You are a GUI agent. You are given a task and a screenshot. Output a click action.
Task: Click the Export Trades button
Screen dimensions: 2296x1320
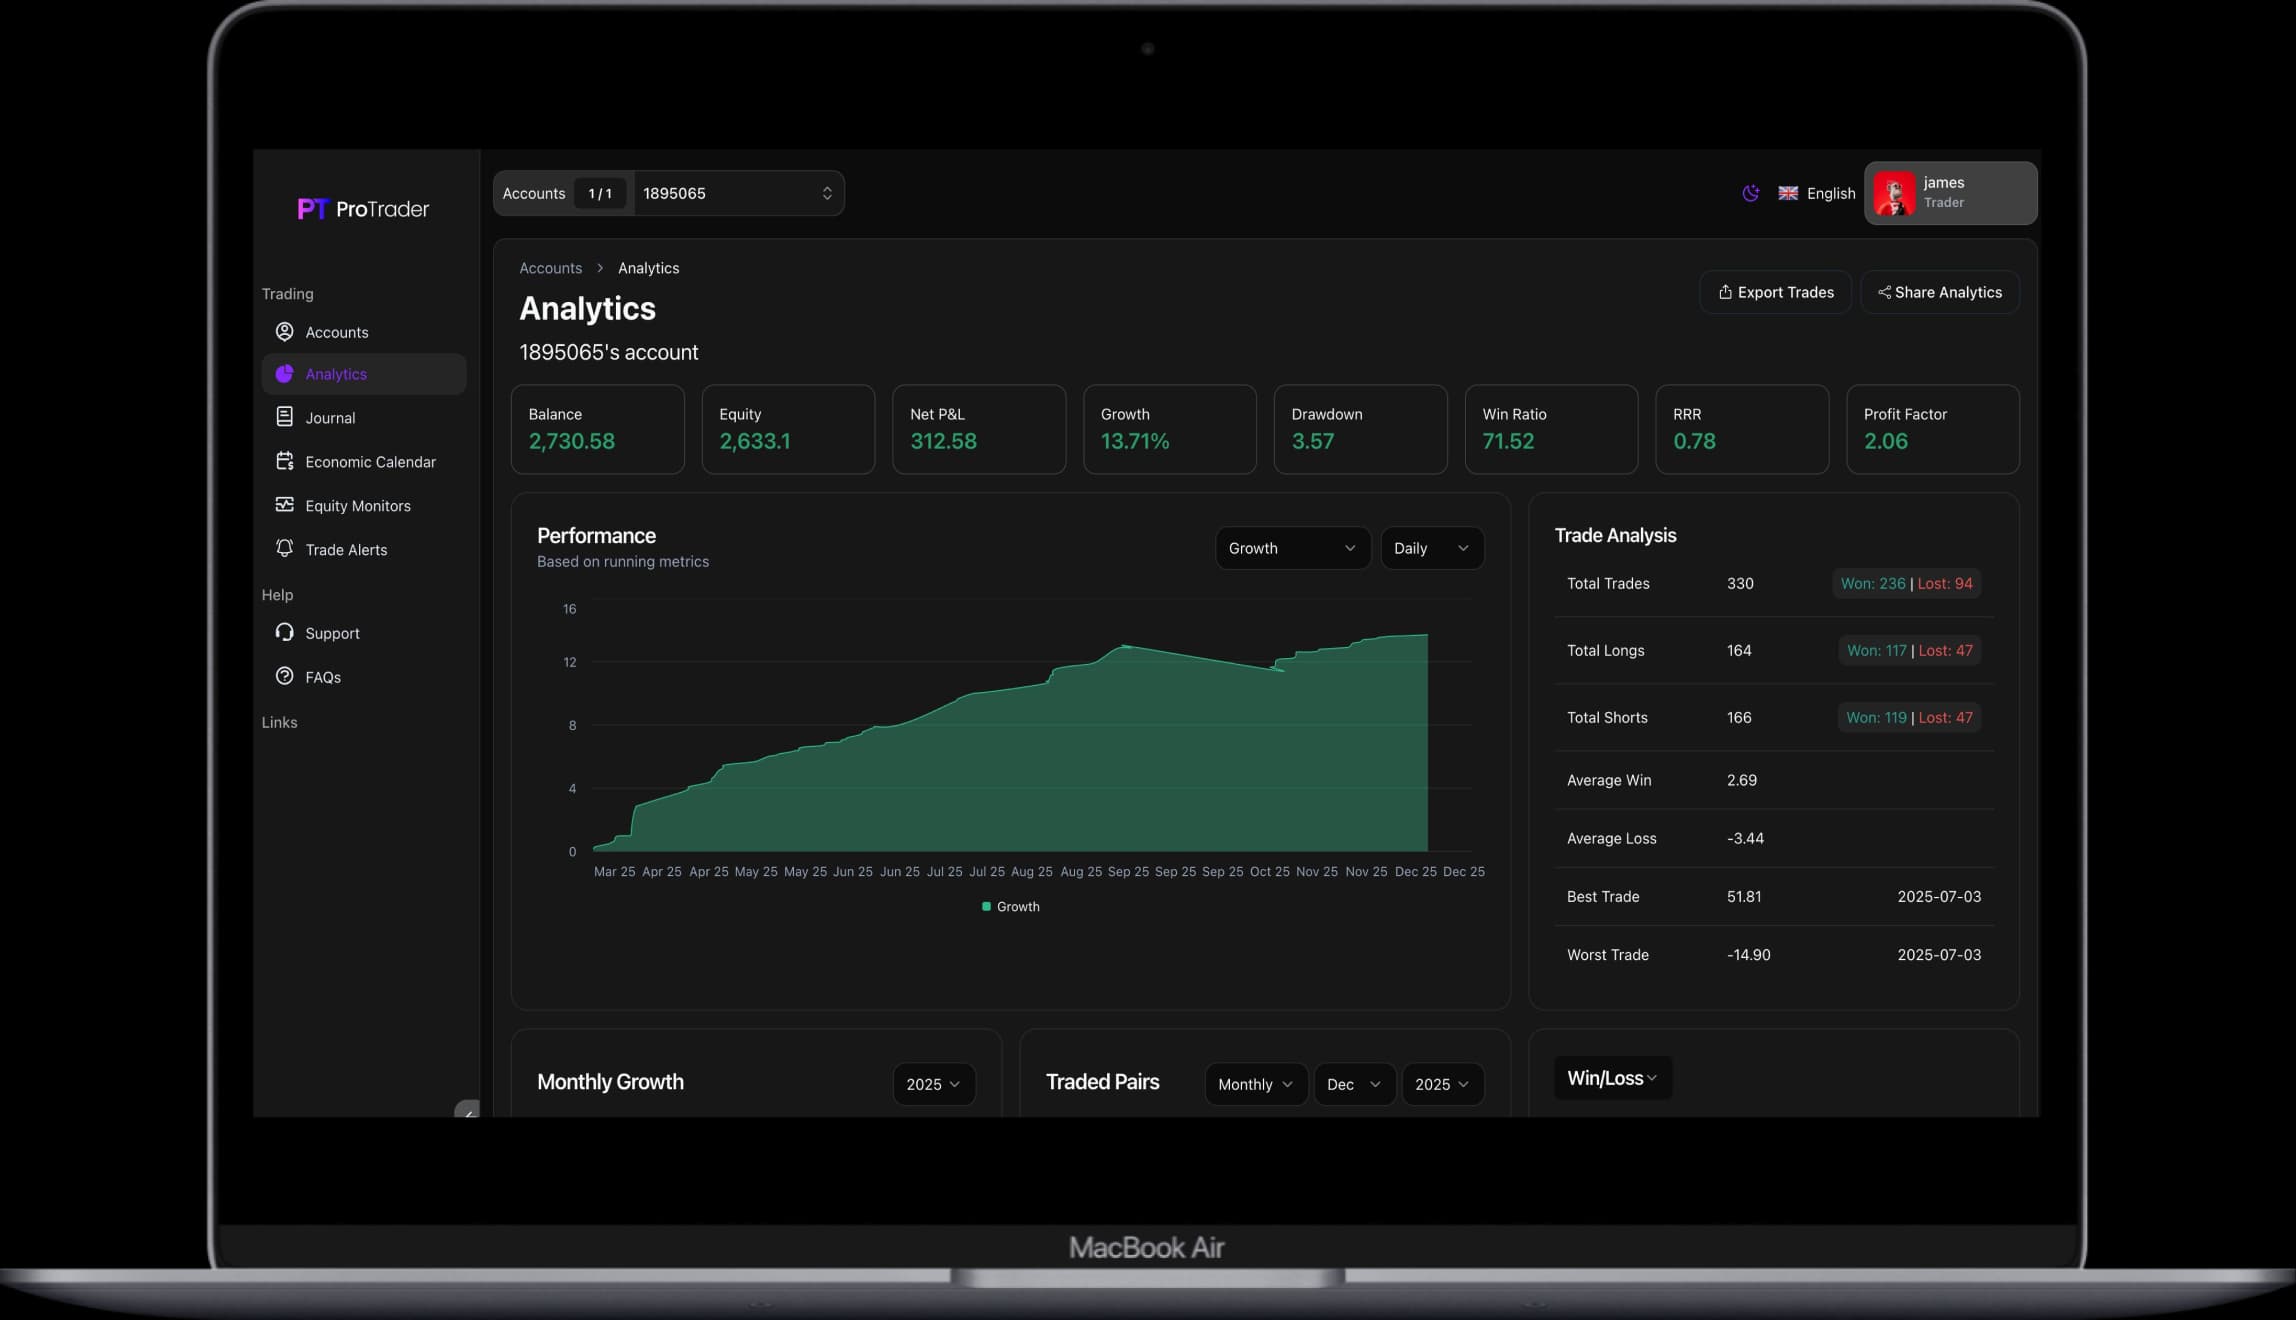[x=1775, y=292]
